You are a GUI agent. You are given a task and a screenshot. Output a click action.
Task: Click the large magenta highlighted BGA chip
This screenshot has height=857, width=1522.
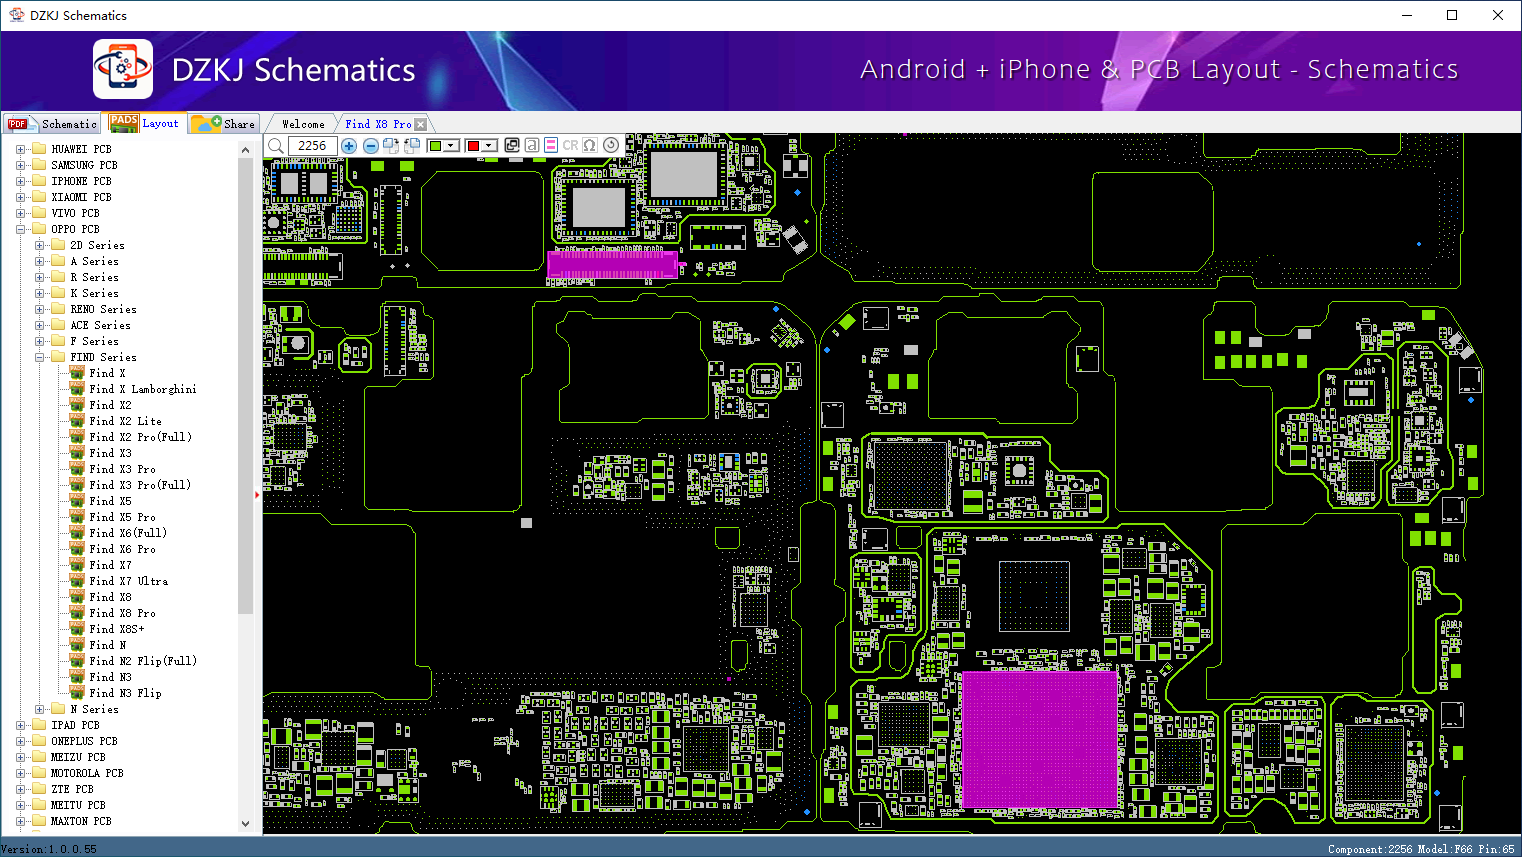pos(1039,739)
